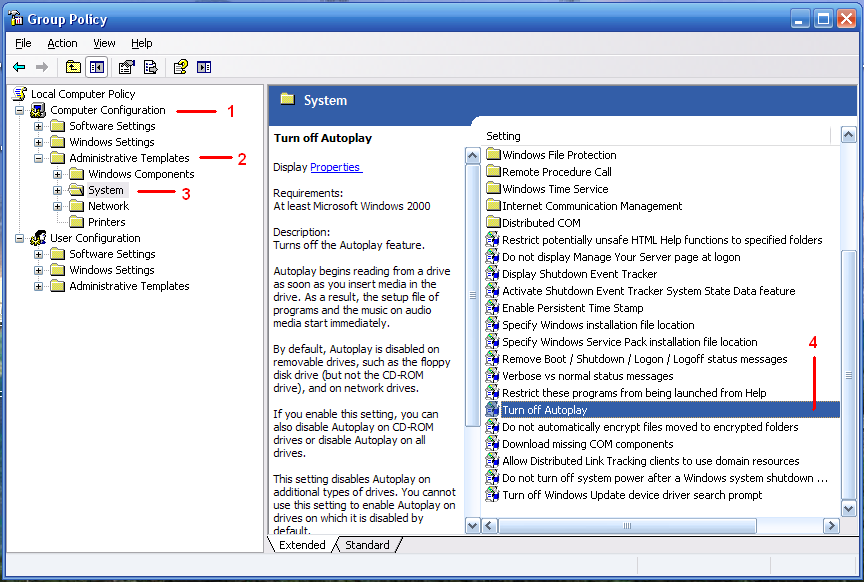
Task: Select Display Shutdown Event Tracker setting
Action: pos(579,274)
